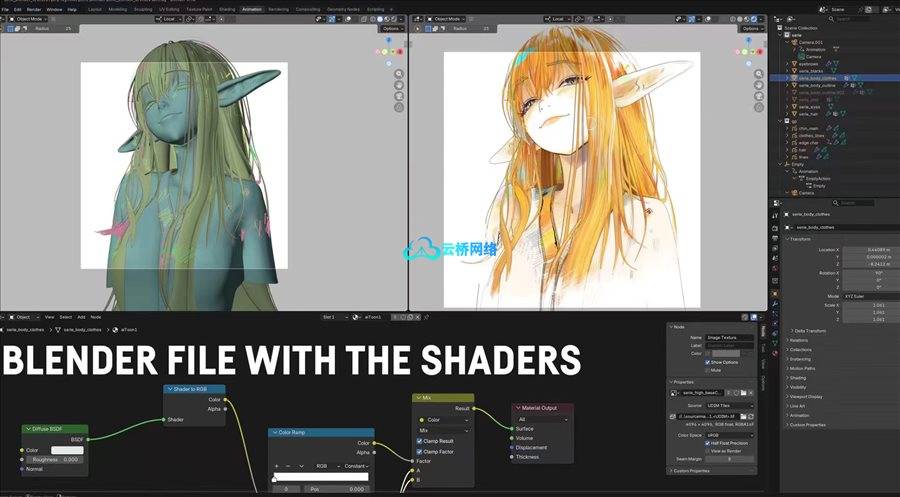Viewport: 900px width, 497px height.
Task: Collapse the Camera.001 item in outliner
Action: click(788, 42)
